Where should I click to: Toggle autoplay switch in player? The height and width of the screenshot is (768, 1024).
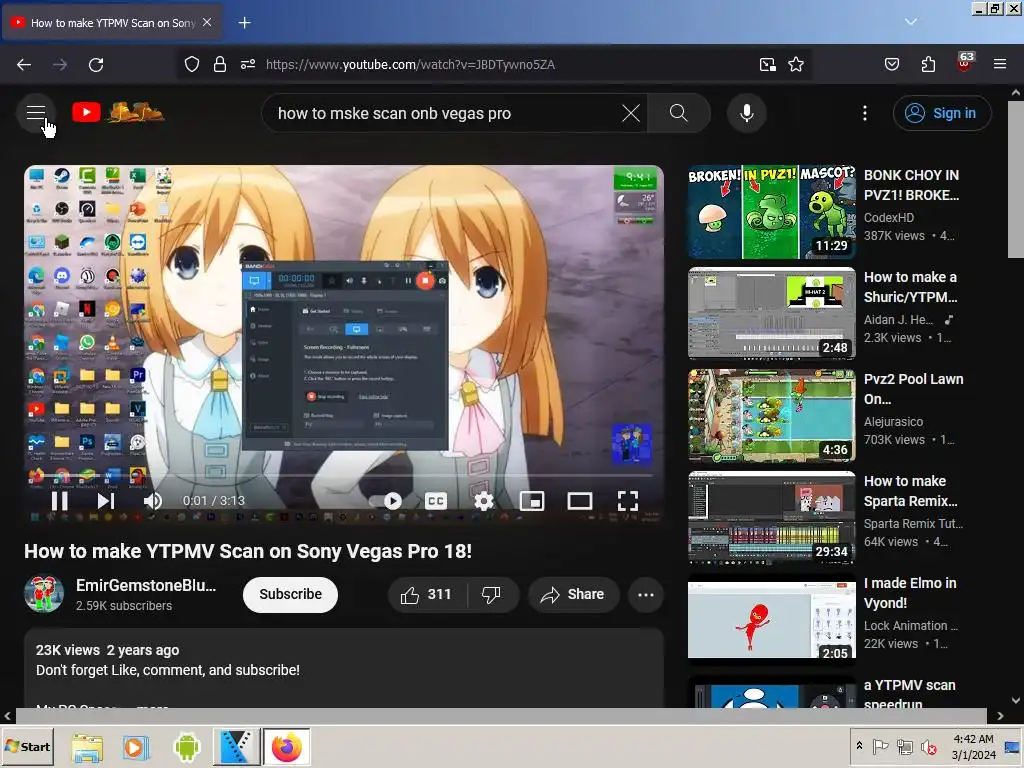point(386,501)
